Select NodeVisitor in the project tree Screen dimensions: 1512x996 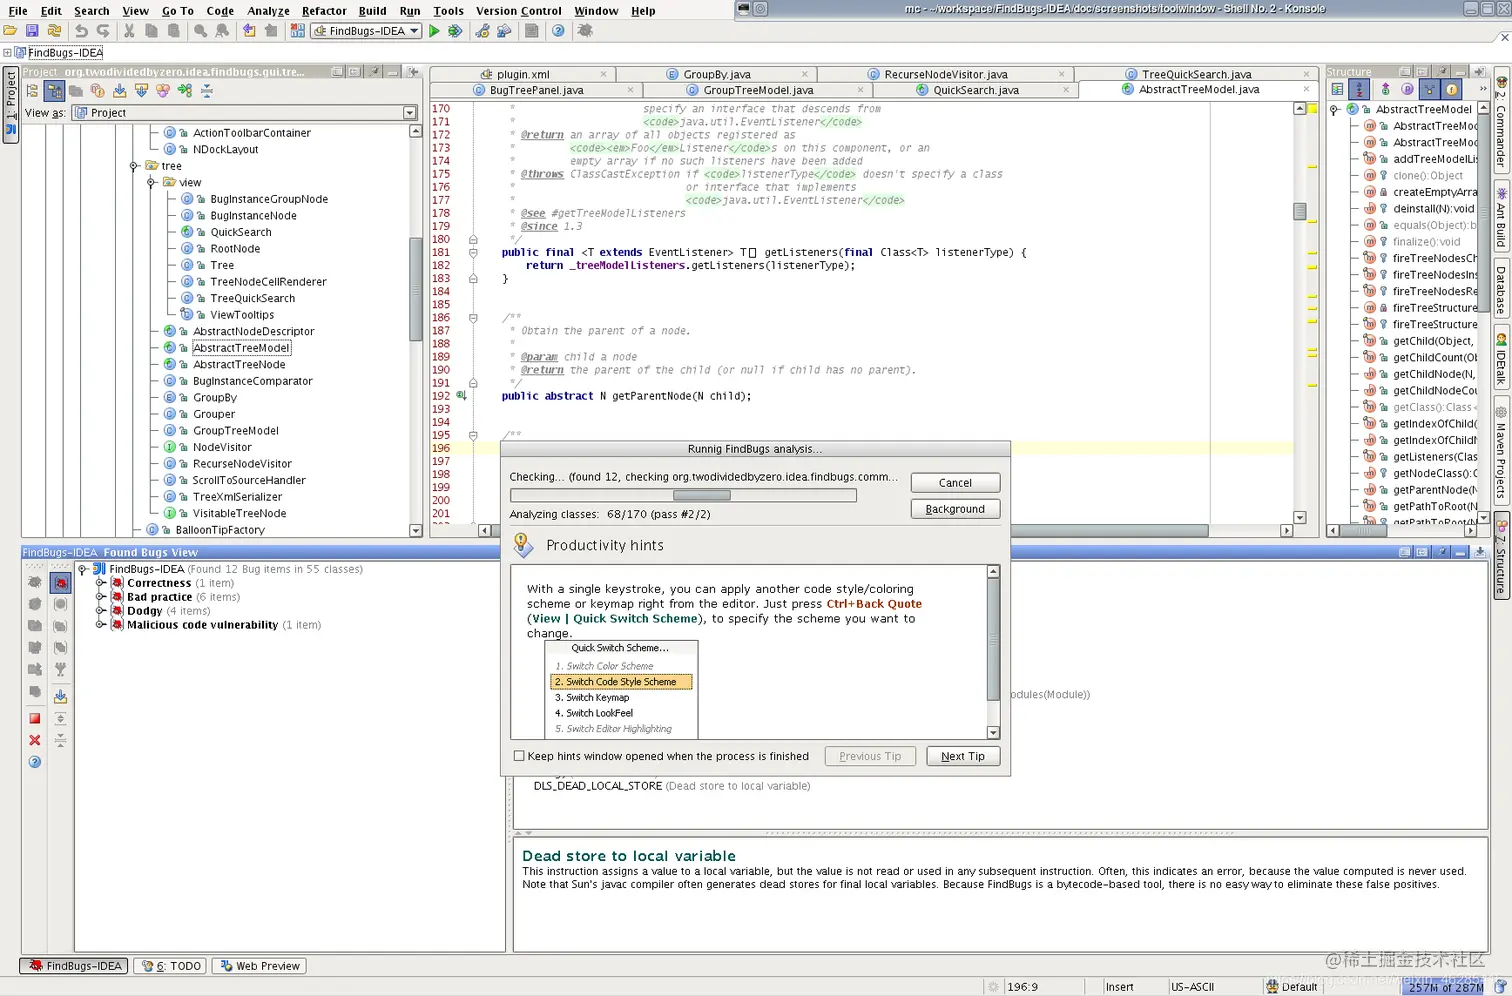point(222,447)
